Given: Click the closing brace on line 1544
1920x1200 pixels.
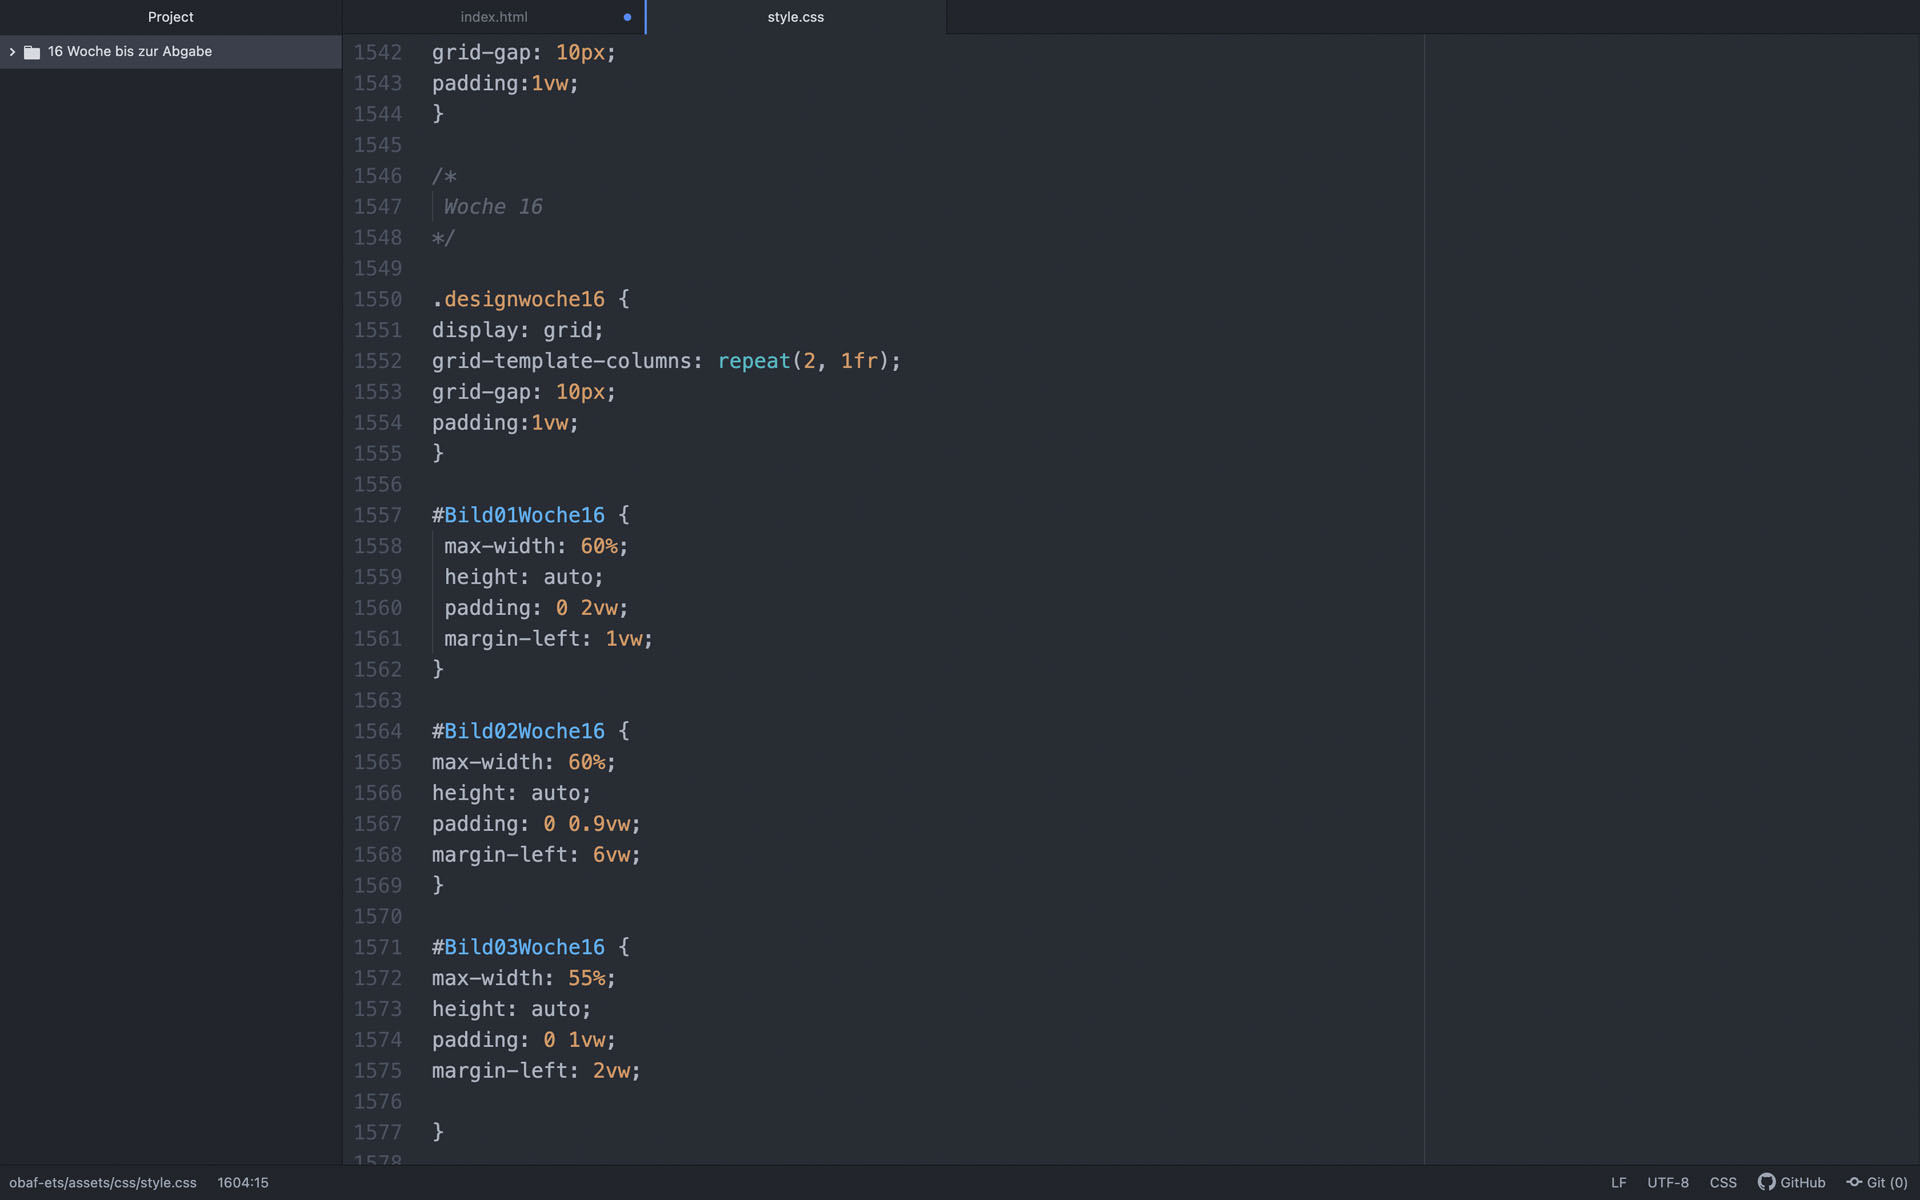Looking at the screenshot, I should pyautogui.click(x=438, y=114).
